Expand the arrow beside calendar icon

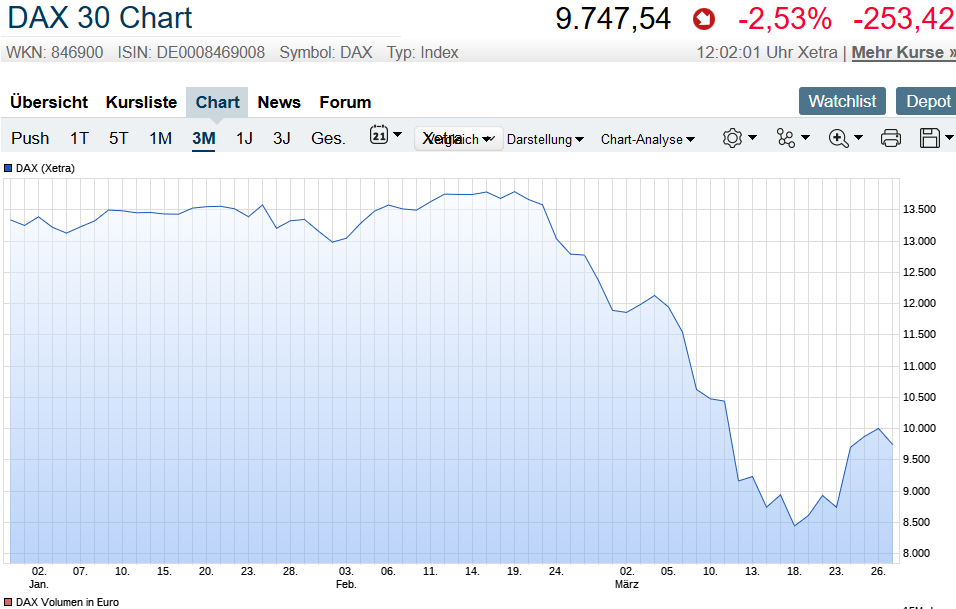(398, 135)
